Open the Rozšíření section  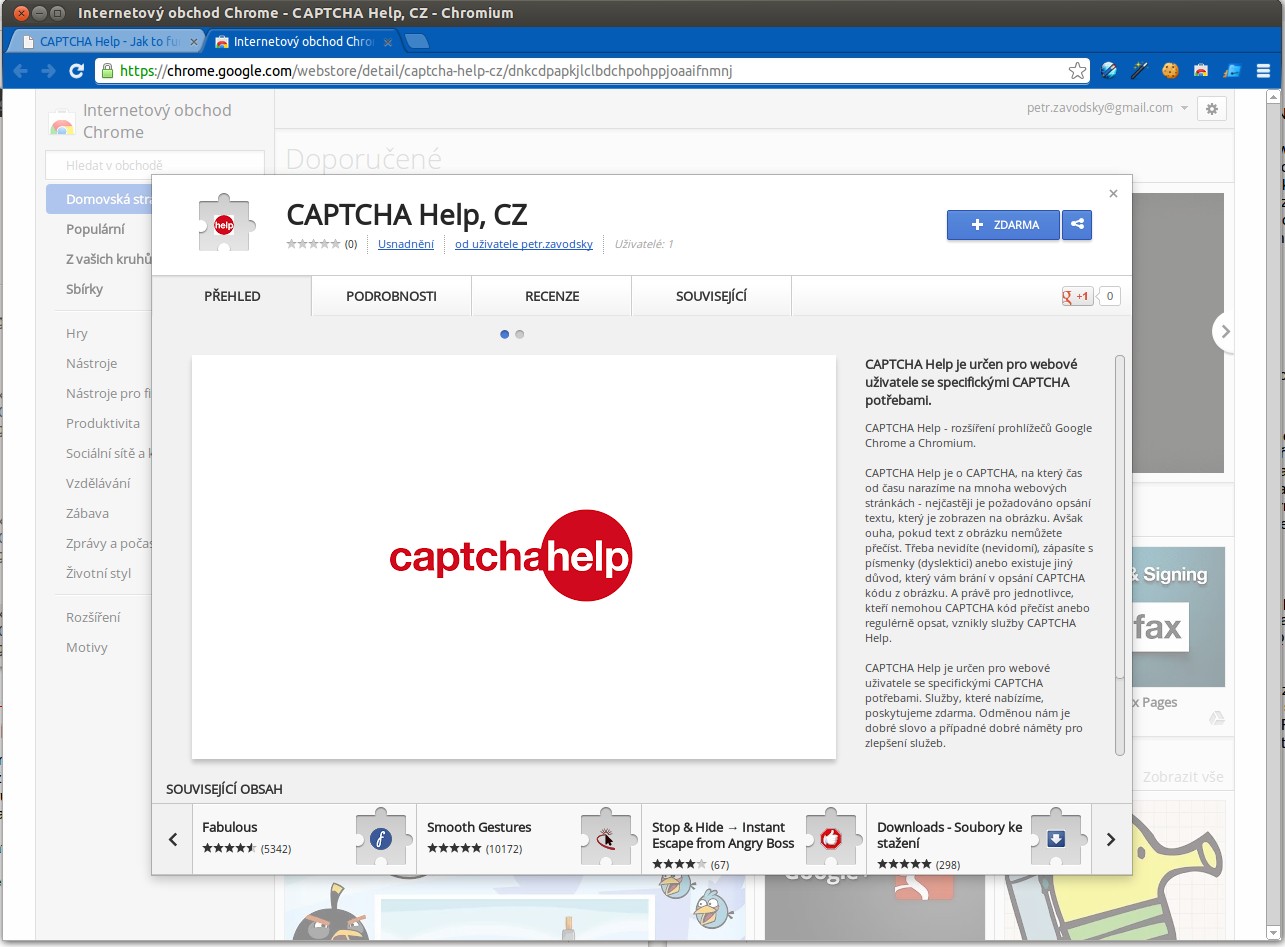[94, 617]
